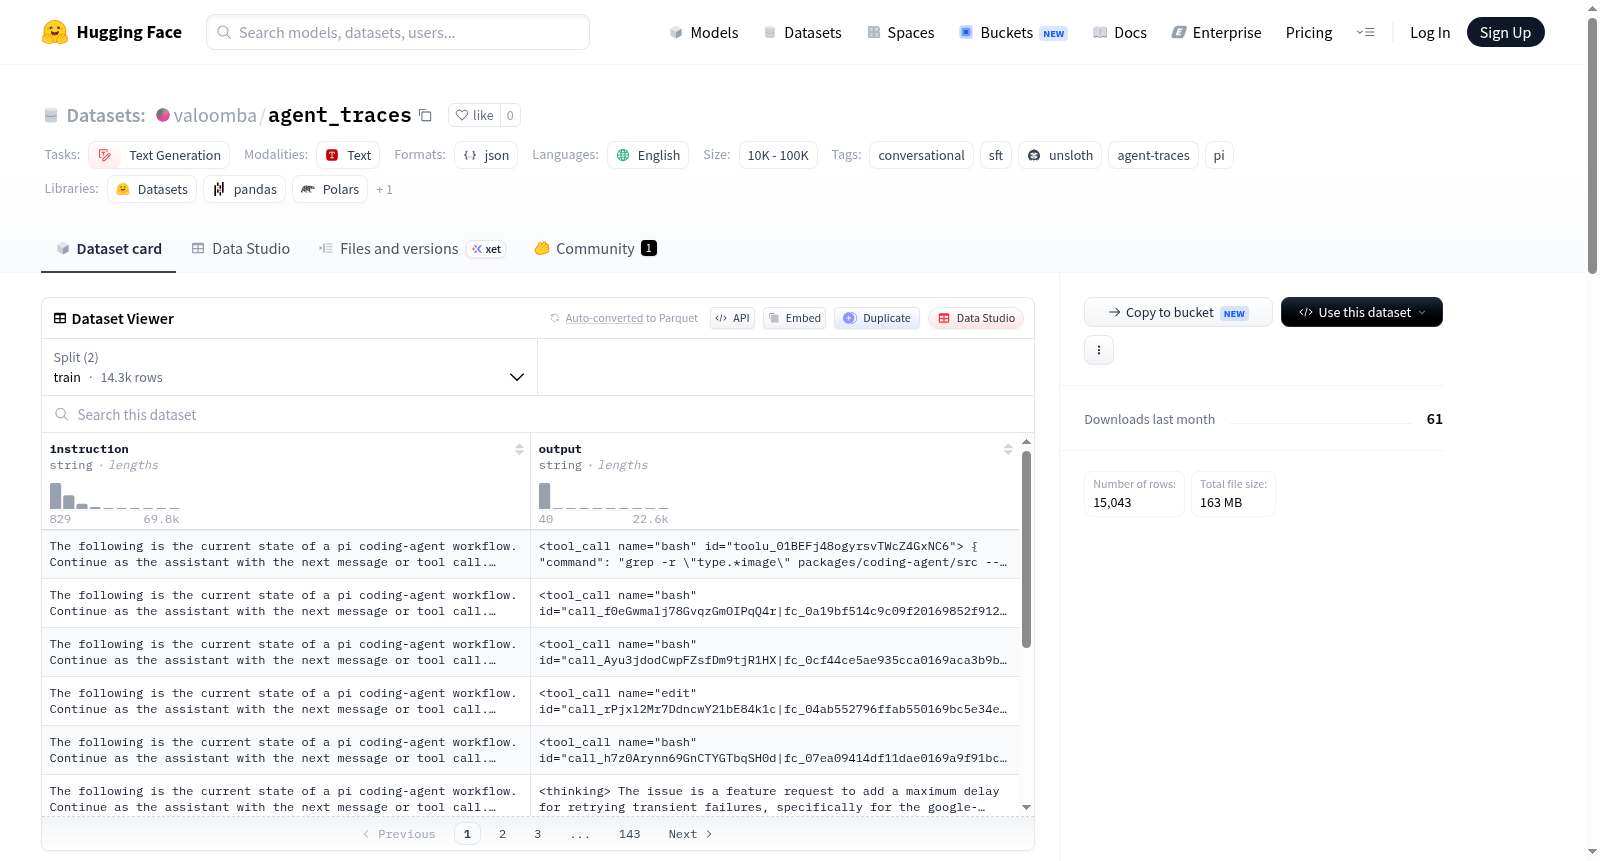Open Models in the navigation bar
1600x861 pixels.
[704, 32]
